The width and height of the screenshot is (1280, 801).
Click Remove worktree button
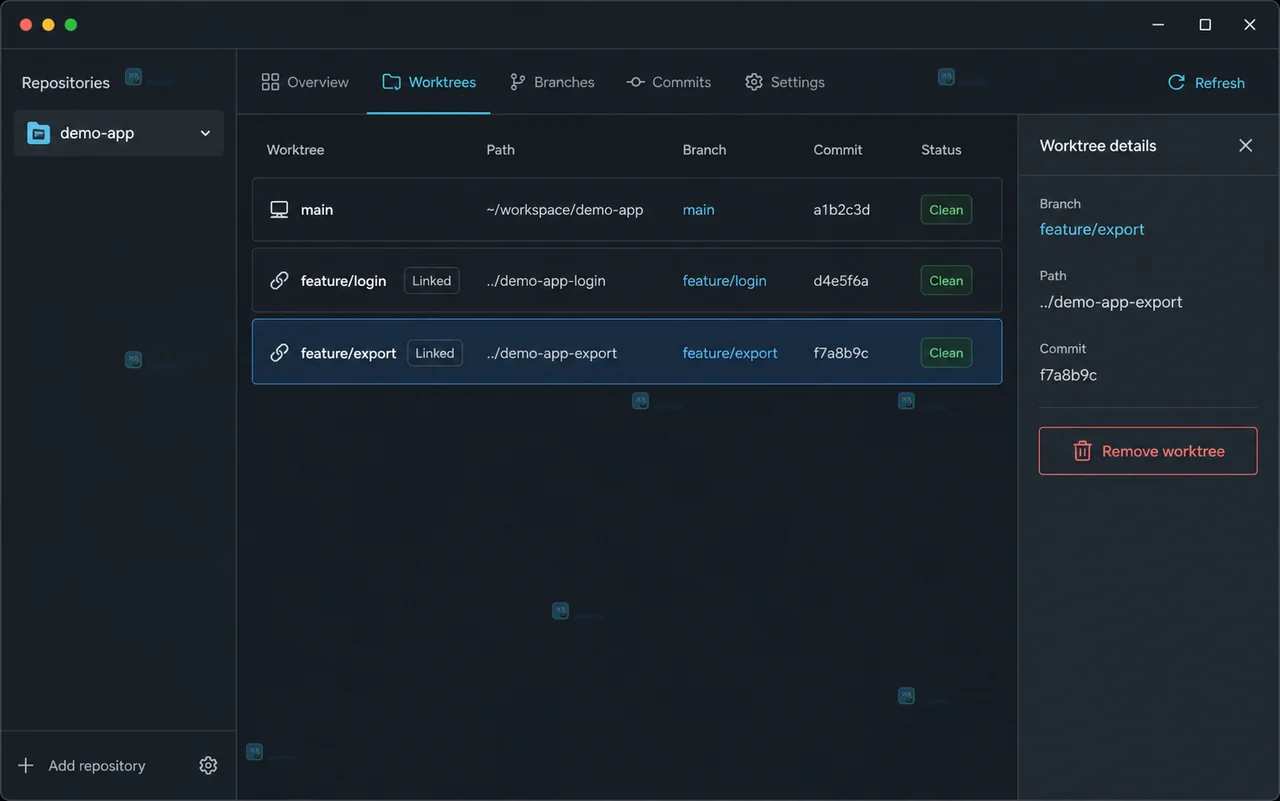tap(1148, 451)
